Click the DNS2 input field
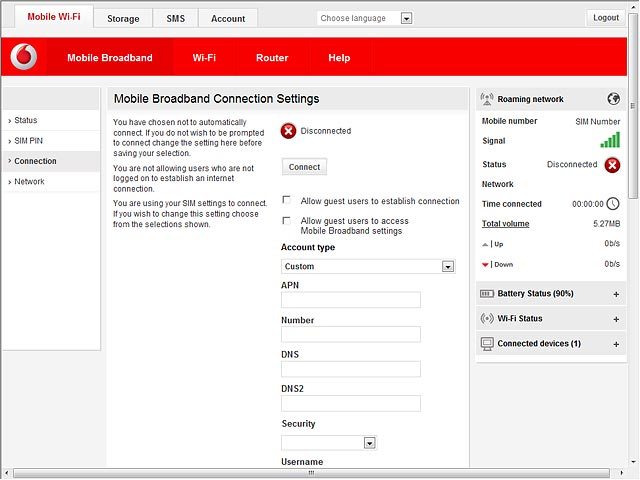640x480 pixels. click(x=351, y=403)
